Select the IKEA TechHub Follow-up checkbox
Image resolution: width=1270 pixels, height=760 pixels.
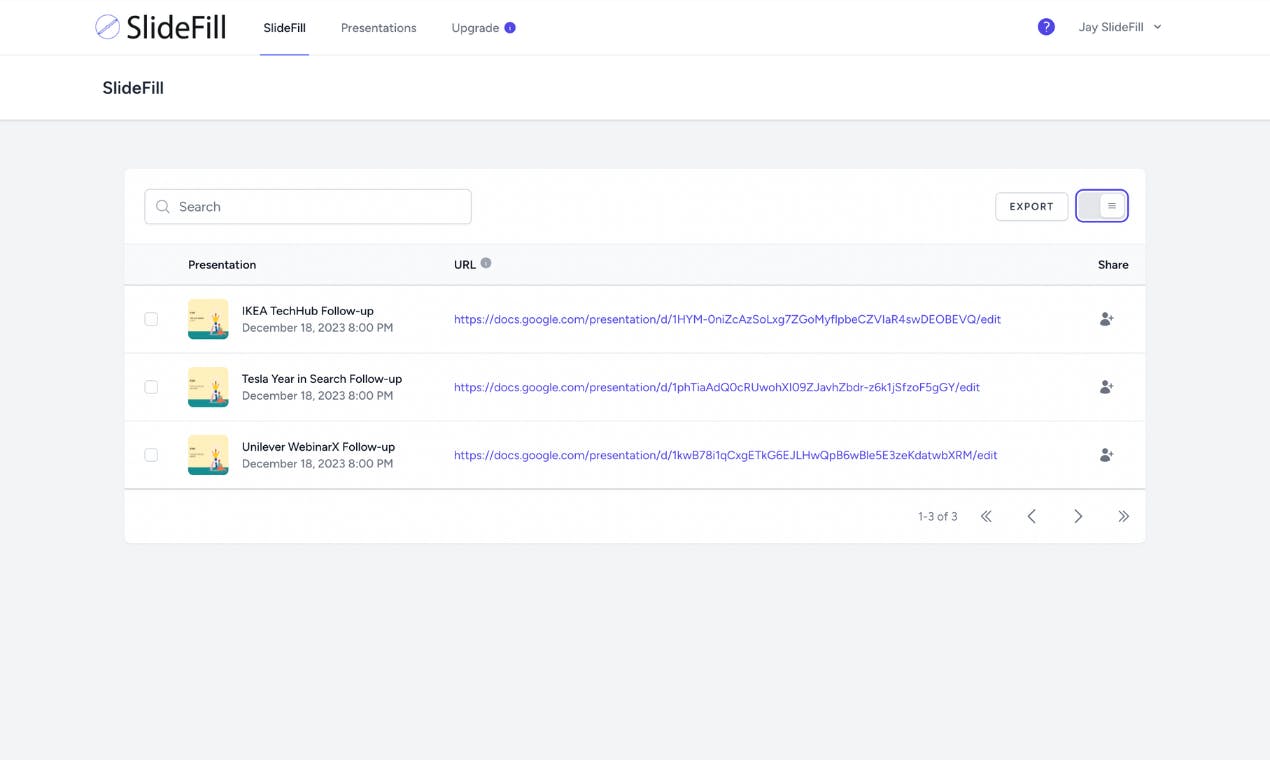(151, 319)
